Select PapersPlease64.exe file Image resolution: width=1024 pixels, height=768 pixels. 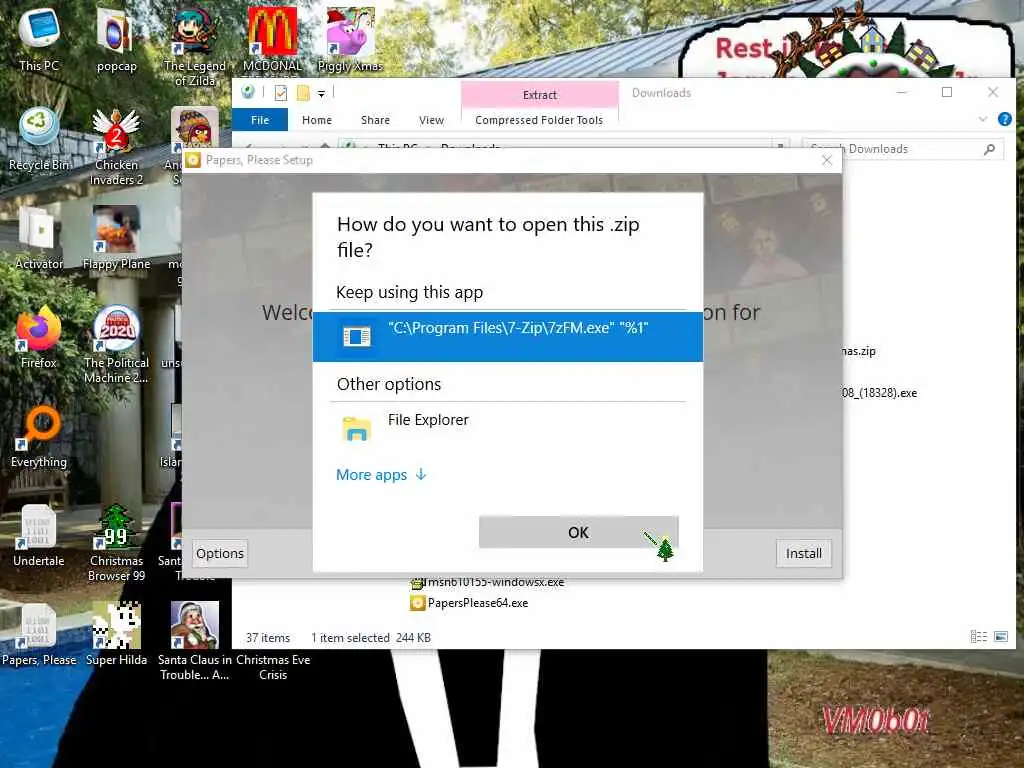[470, 603]
